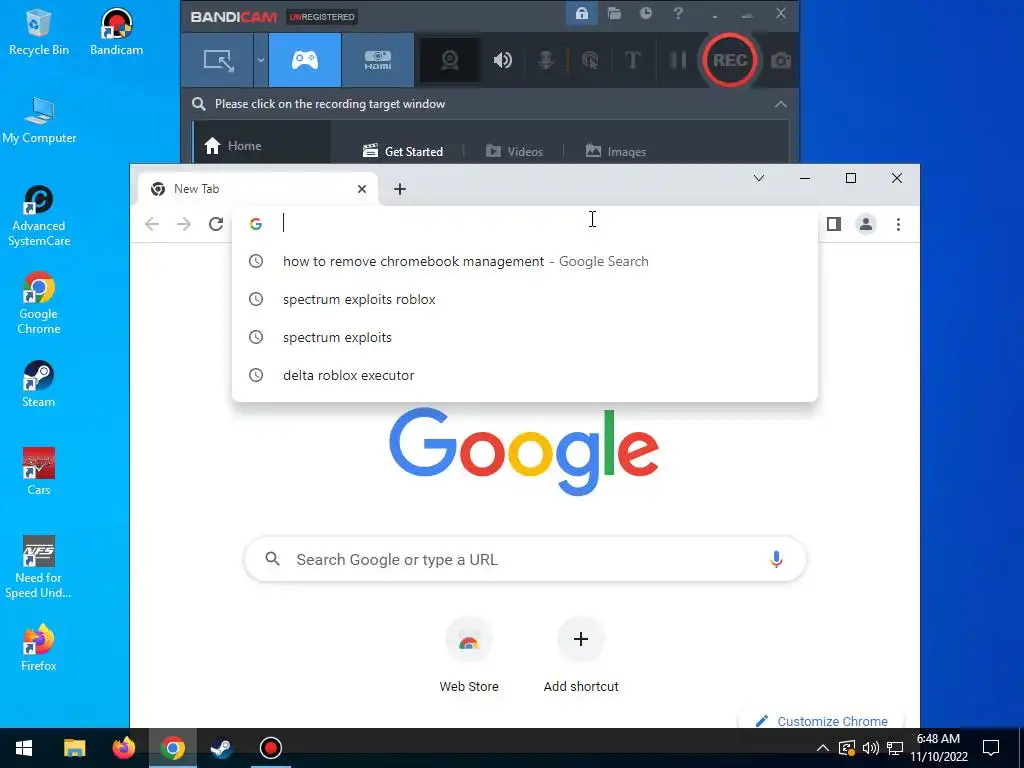Show hidden system tray icons
This screenshot has height=768, width=1024.
coord(823,748)
